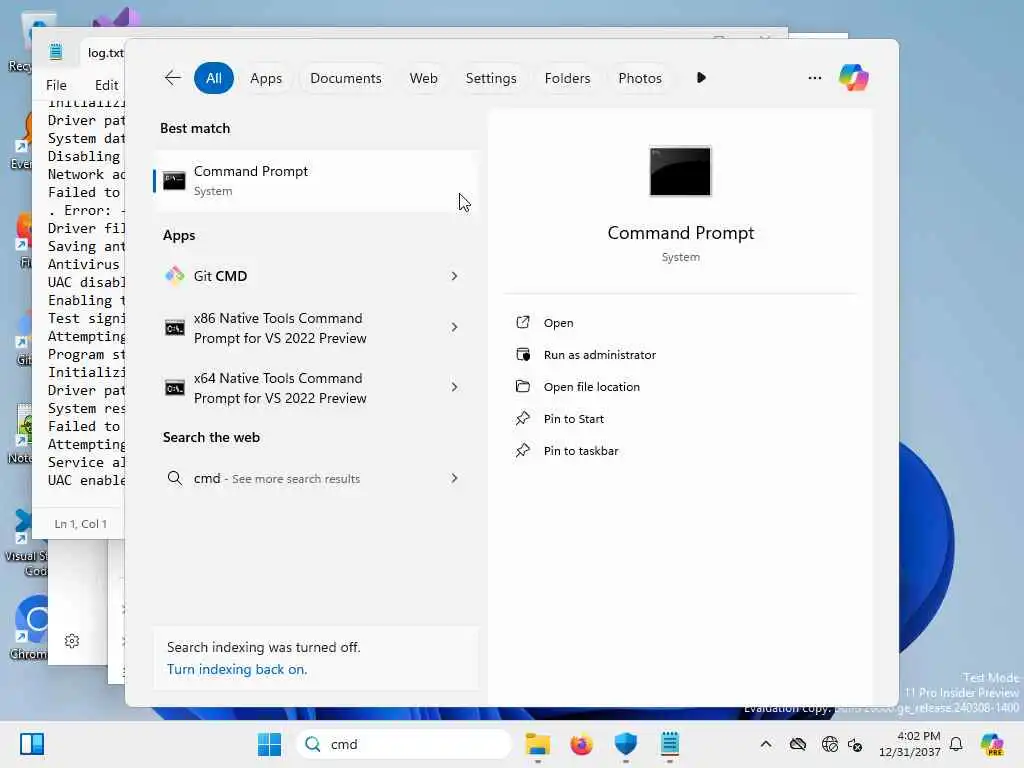This screenshot has height=768, width=1024.
Task: Show hidden system tray icons
Action: click(x=766, y=744)
